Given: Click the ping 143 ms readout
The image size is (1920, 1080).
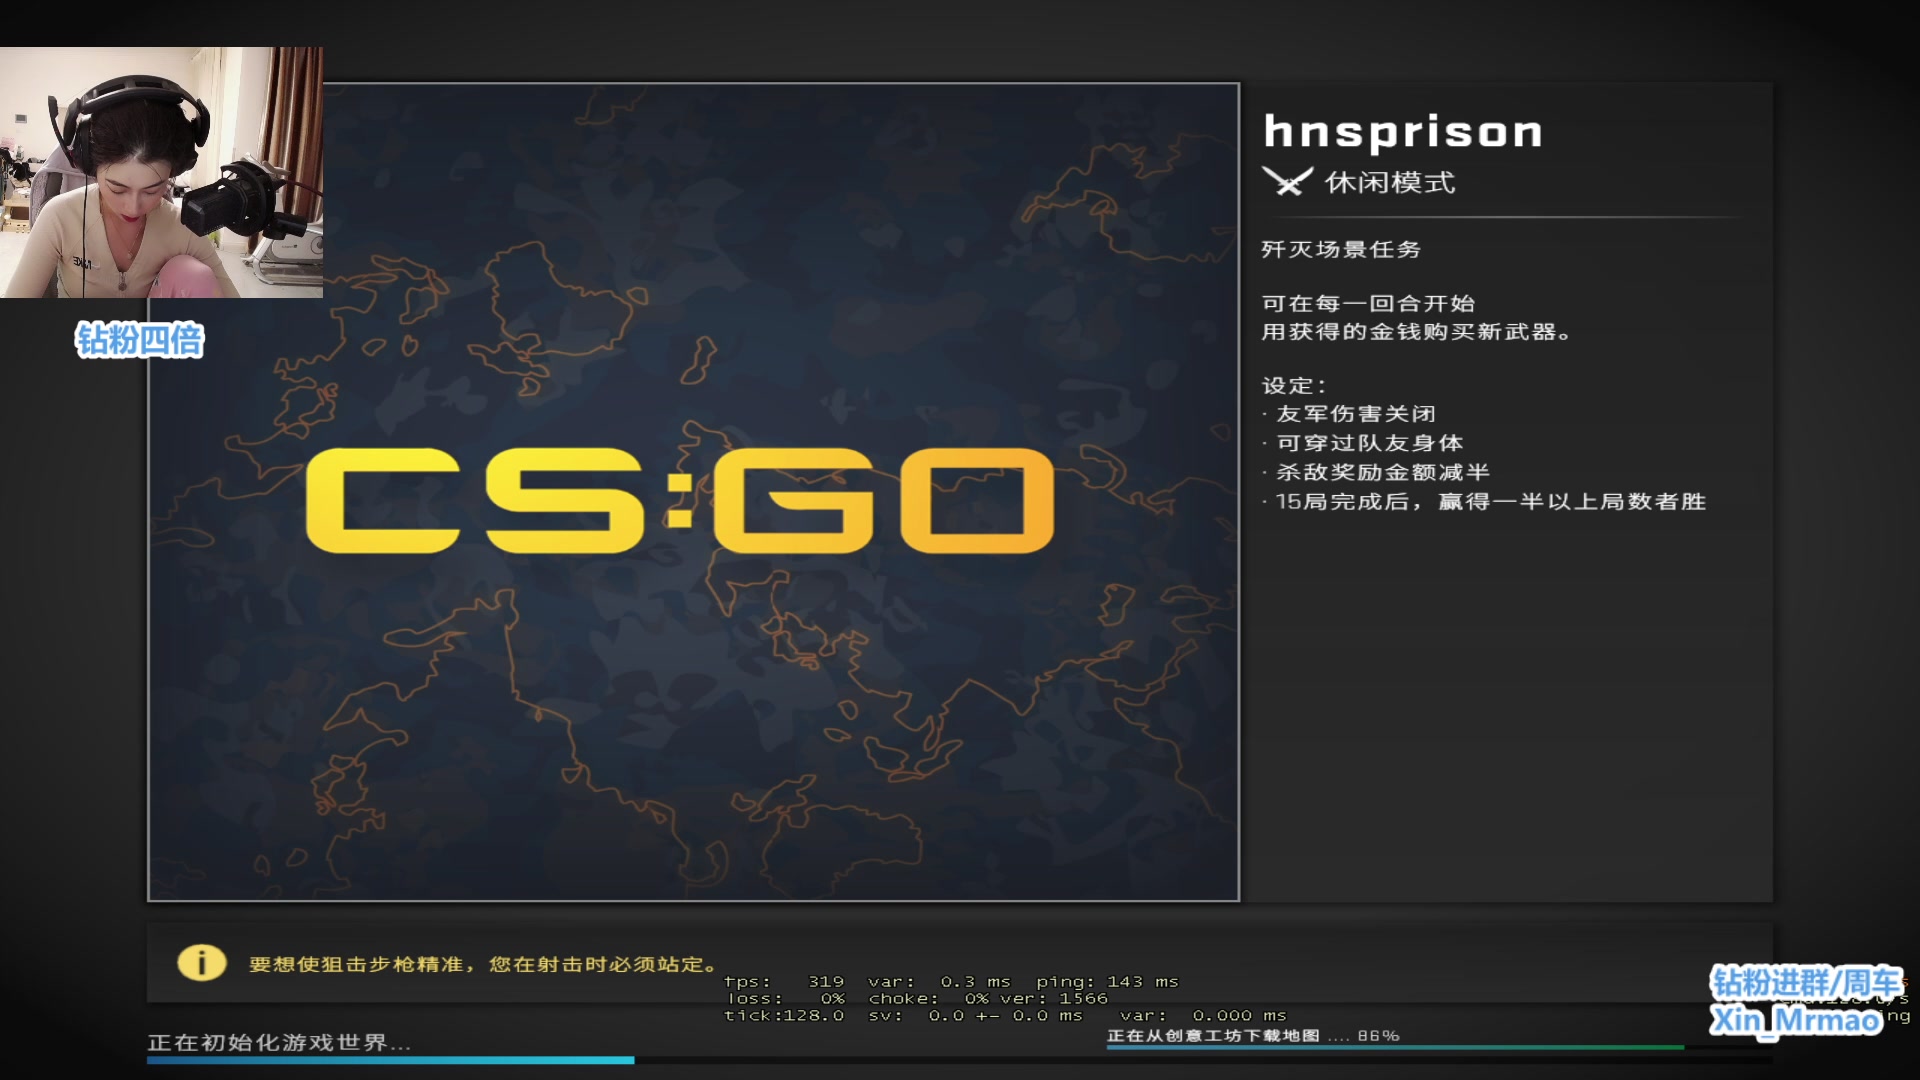Looking at the screenshot, I should point(1107,982).
